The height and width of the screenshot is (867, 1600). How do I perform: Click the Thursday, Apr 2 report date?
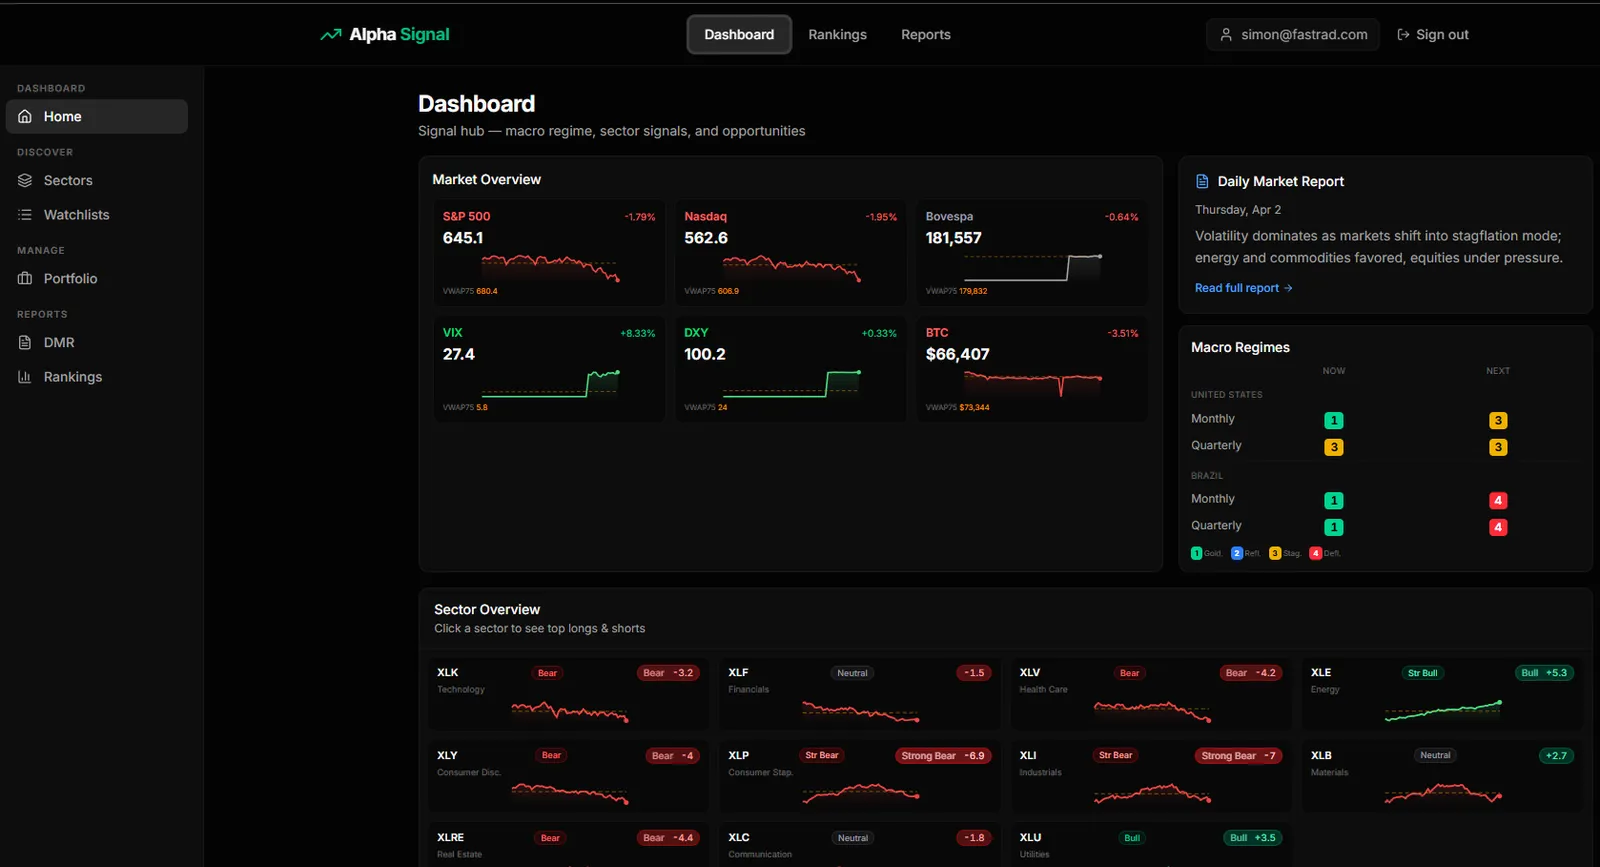1238,210
